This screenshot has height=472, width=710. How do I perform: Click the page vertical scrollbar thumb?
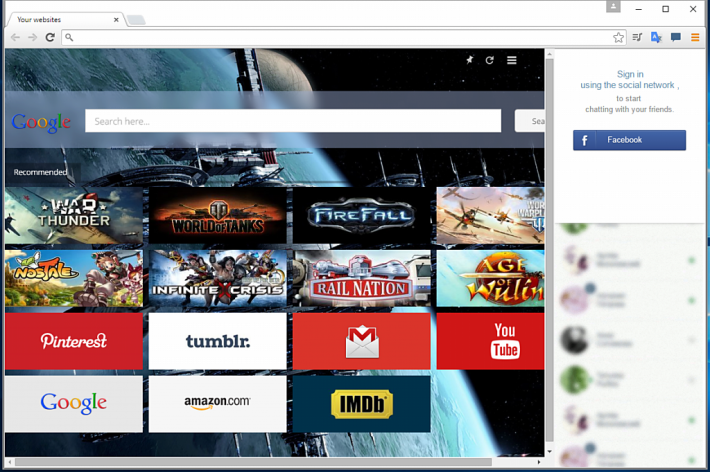[x=549, y=250]
